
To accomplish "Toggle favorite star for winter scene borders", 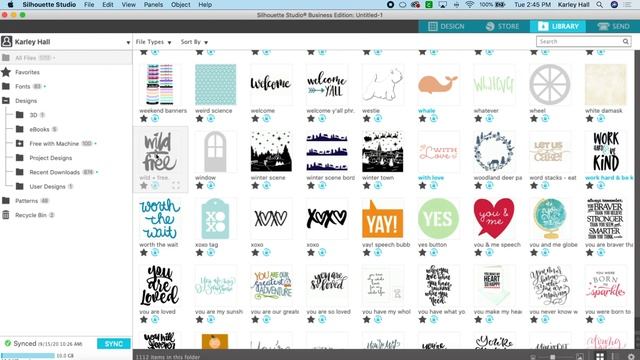I will (x=311, y=185).
